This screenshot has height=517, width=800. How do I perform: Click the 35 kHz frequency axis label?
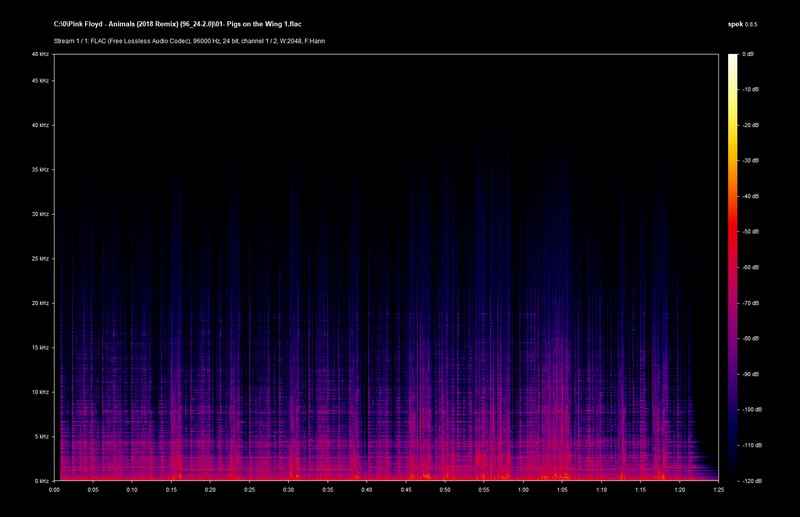[39, 170]
